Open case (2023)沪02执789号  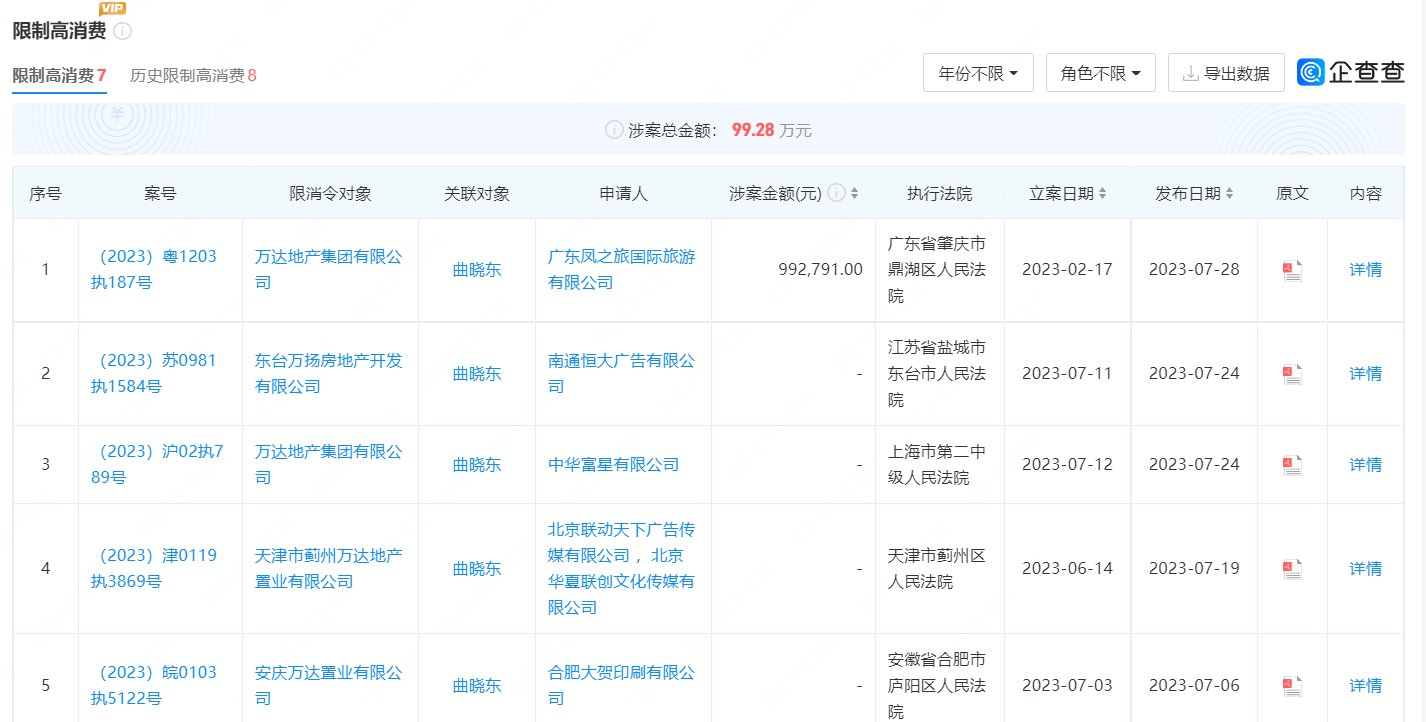tap(157, 464)
